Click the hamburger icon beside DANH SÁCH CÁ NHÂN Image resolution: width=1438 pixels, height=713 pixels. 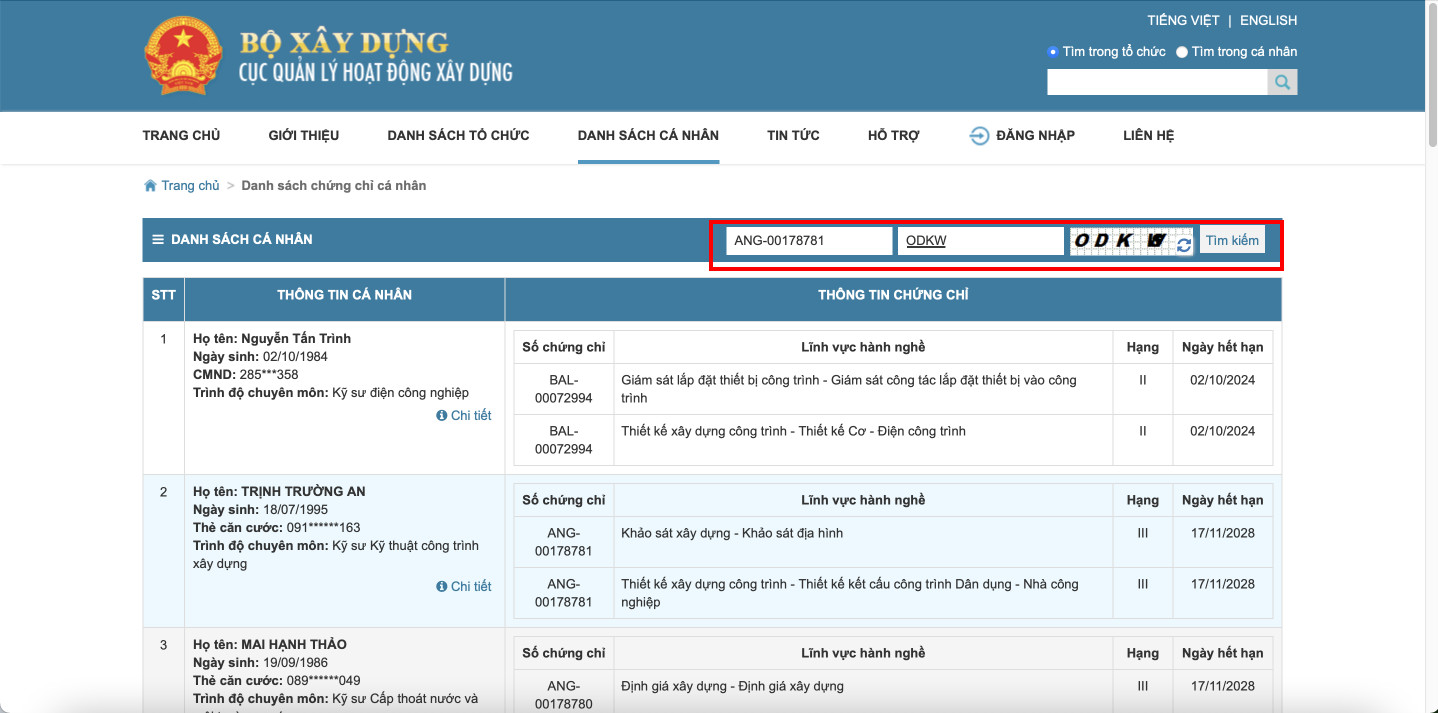pos(156,239)
